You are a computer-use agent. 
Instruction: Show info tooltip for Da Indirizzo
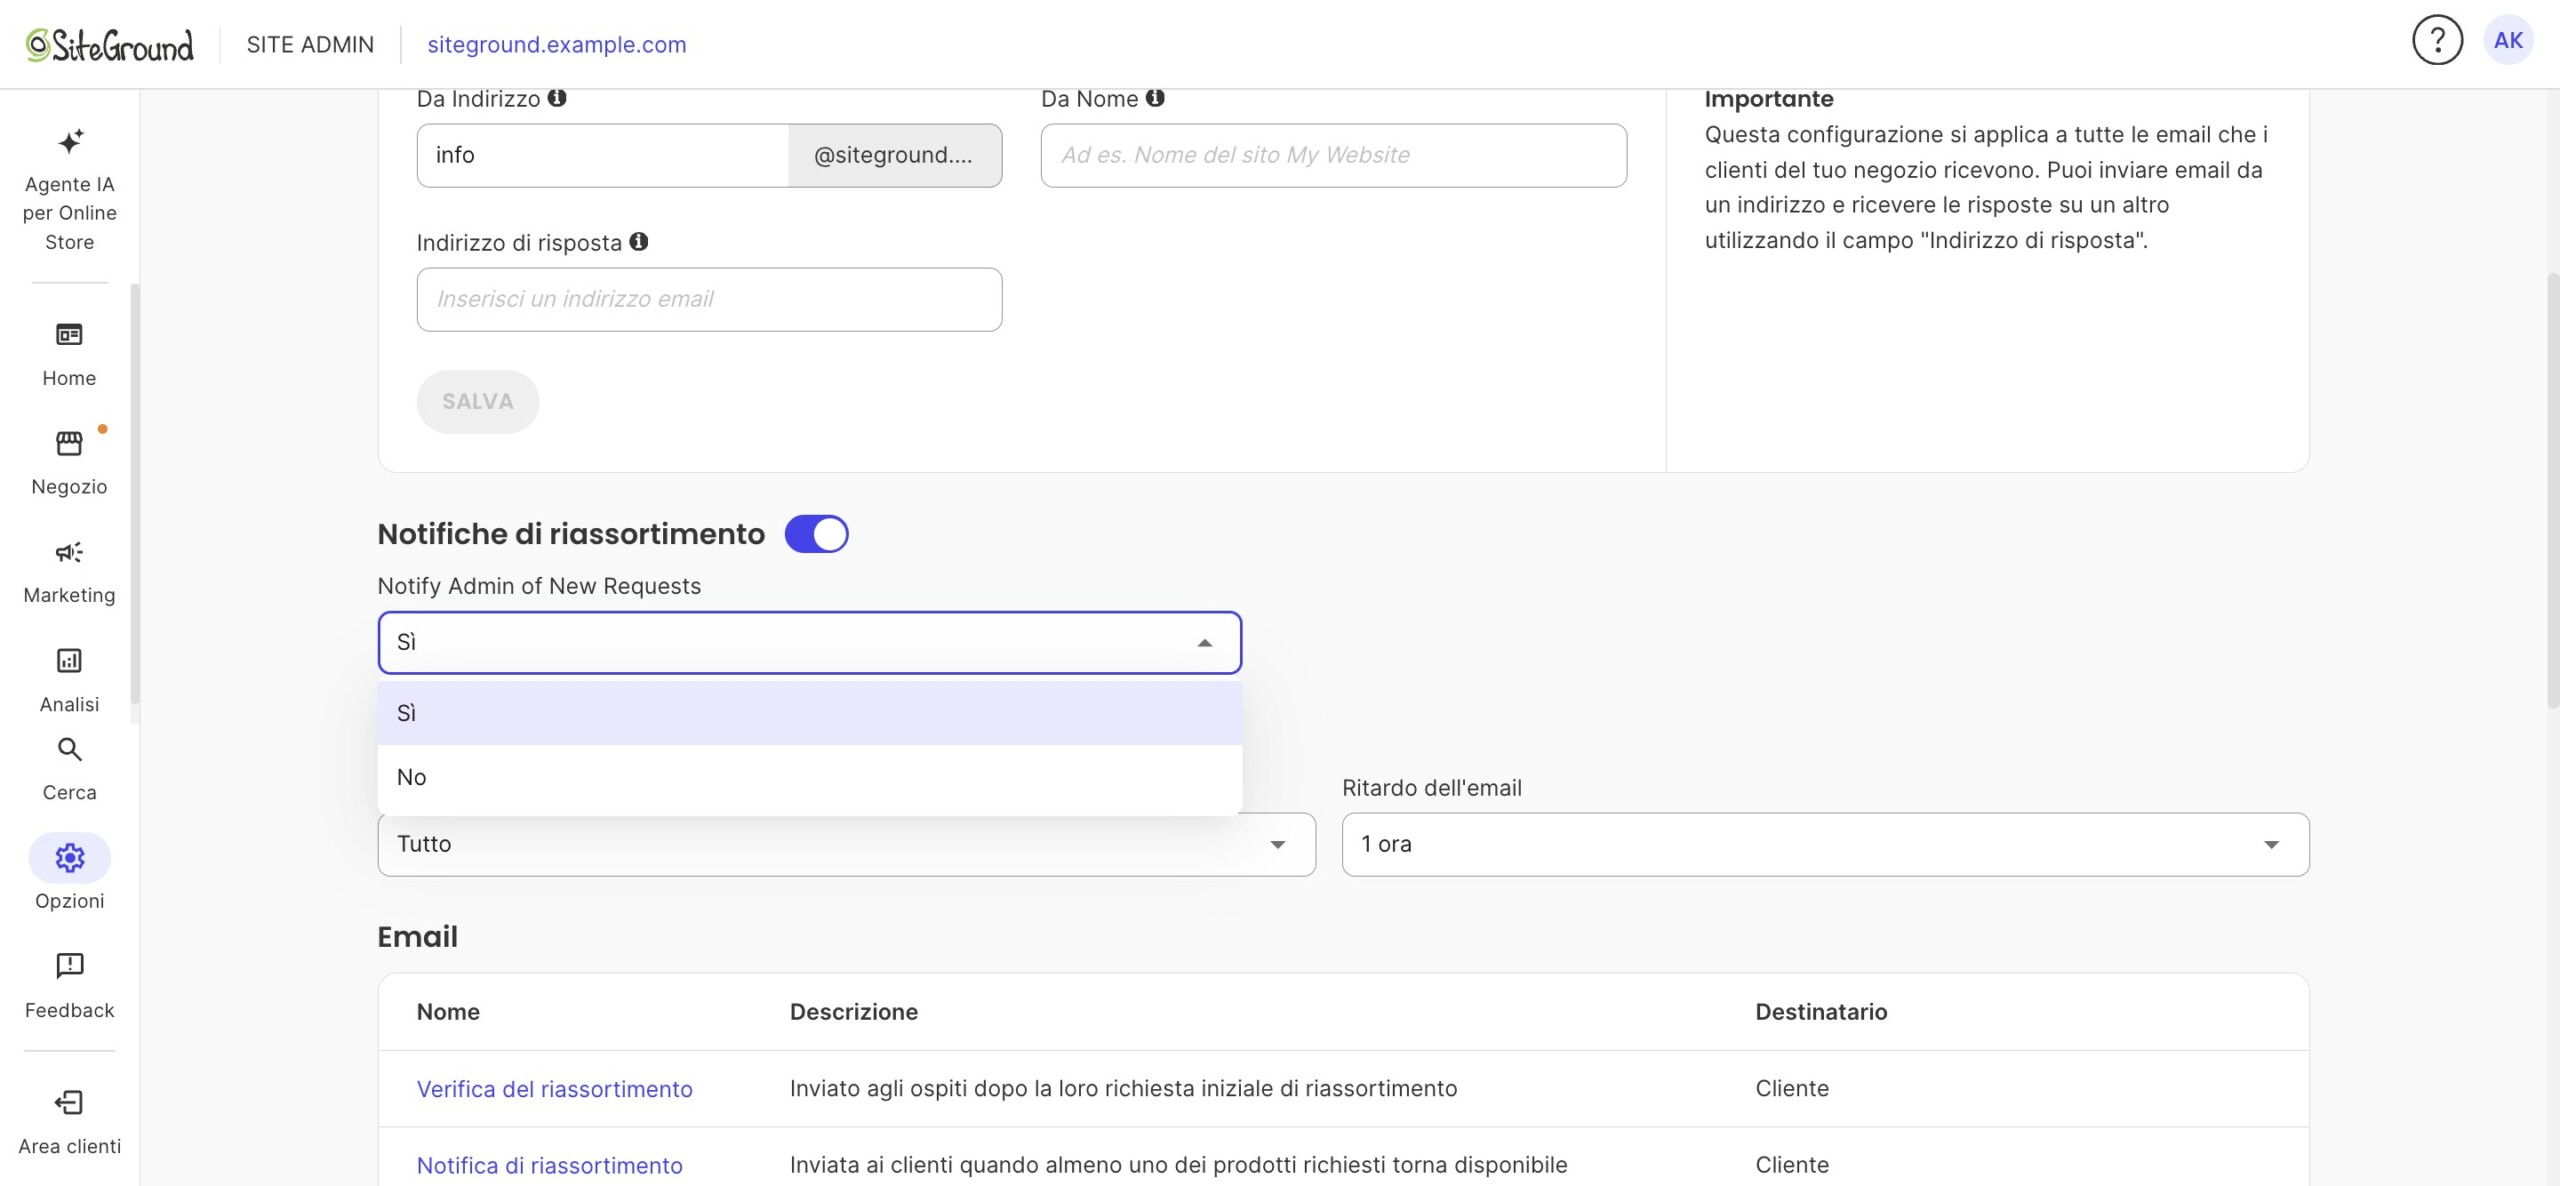tap(557, 98)
